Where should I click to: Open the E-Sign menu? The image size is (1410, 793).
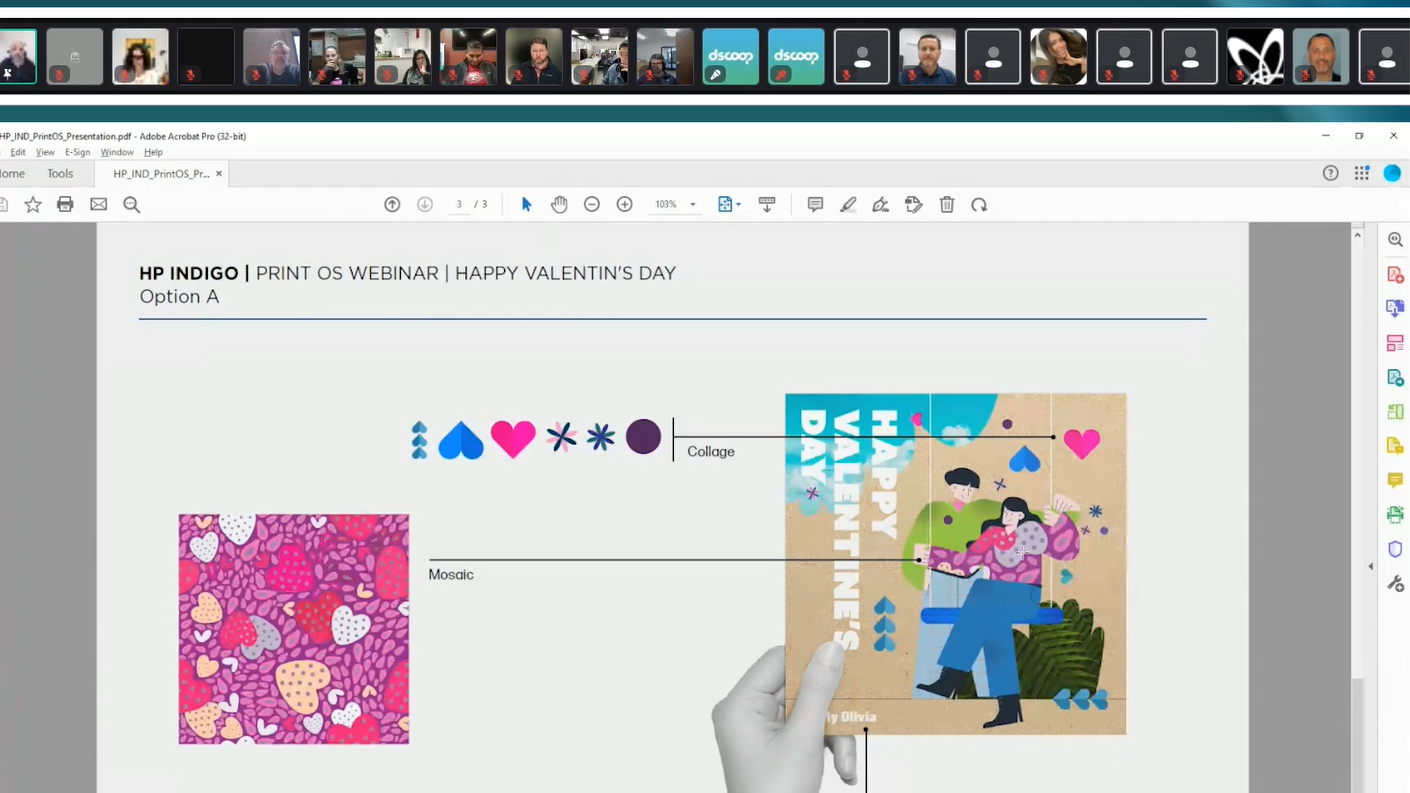tap(77, 152)
